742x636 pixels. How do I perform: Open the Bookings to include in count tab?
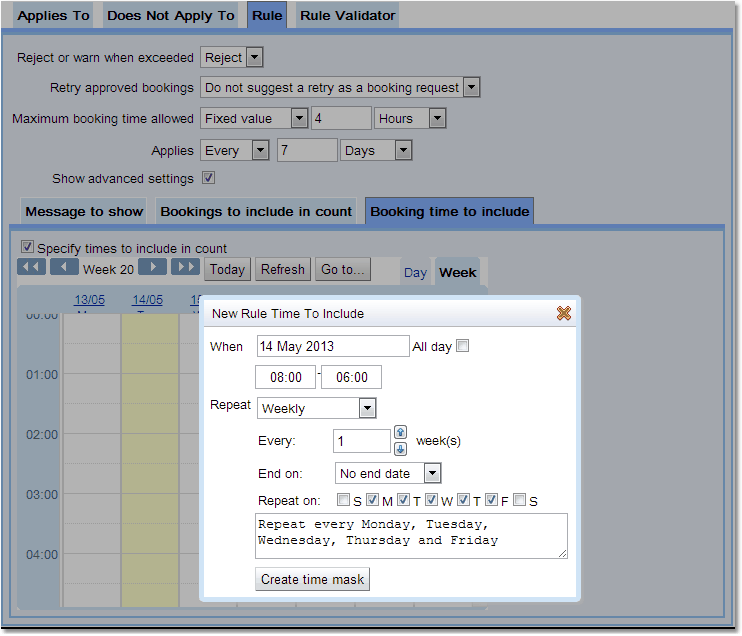pos(256,211)
